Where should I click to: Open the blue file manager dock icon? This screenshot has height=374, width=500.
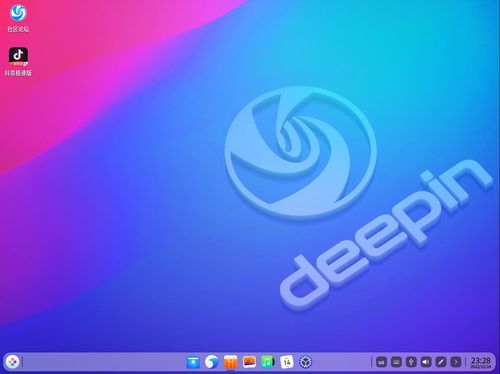[x=193, y=362]
